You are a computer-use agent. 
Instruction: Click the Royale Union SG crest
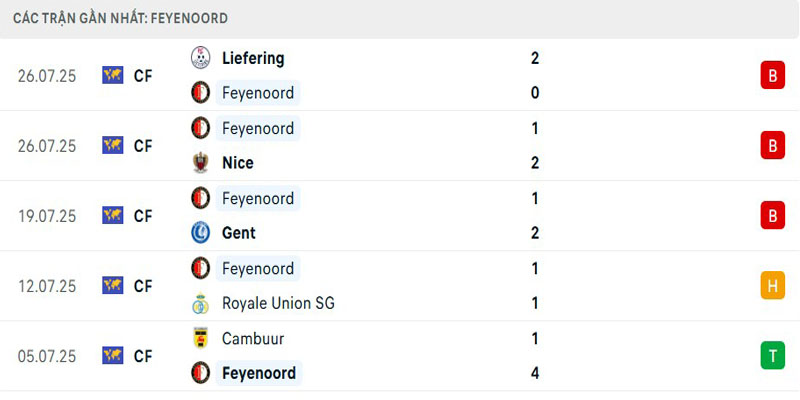coord(201,302)
